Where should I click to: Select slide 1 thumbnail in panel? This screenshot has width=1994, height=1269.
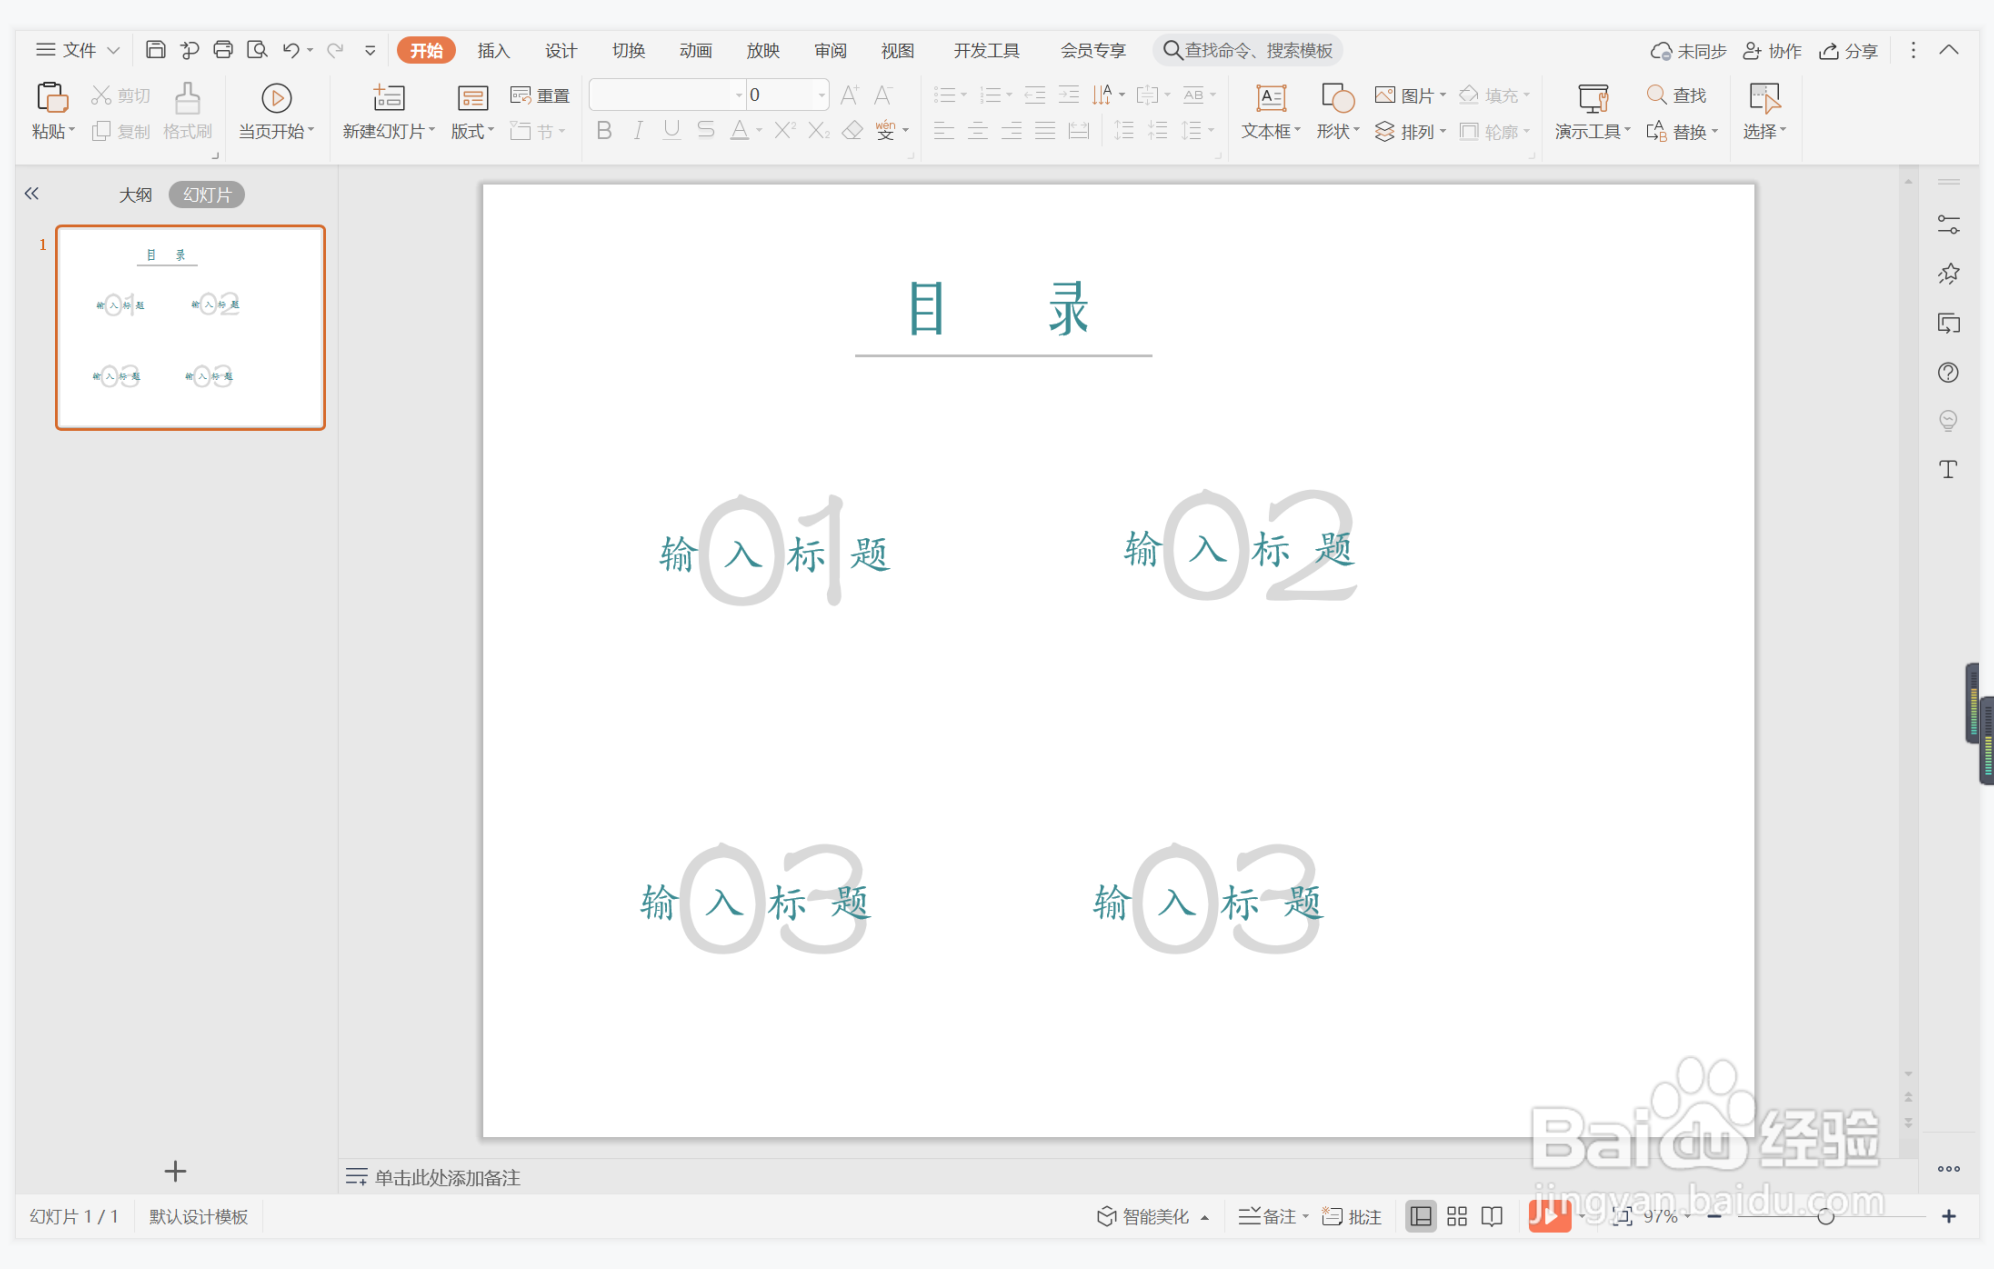point(190,327)
